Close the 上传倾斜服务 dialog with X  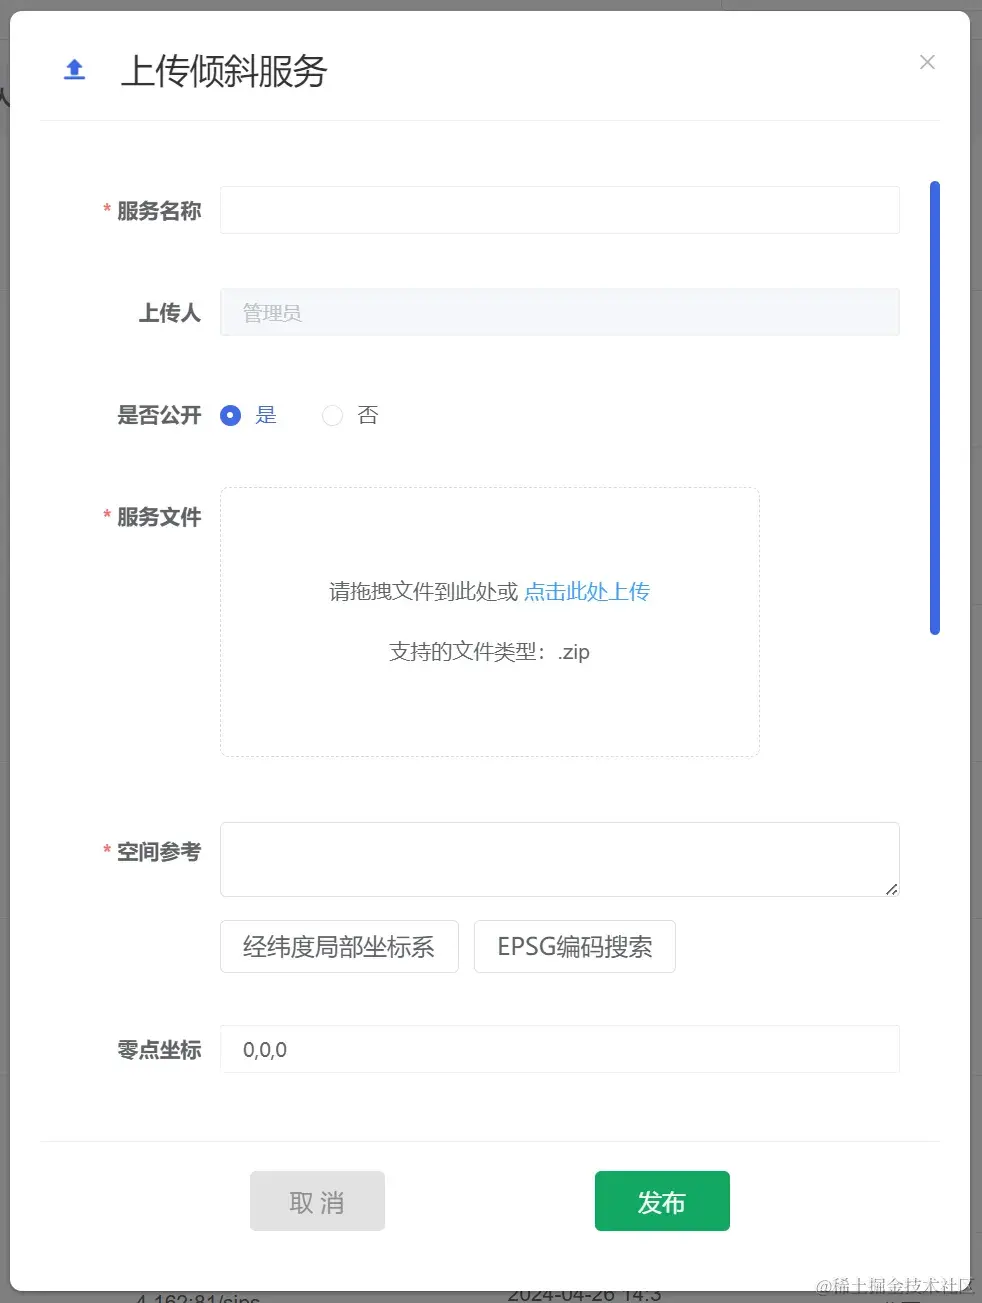(x=927, y=62)
